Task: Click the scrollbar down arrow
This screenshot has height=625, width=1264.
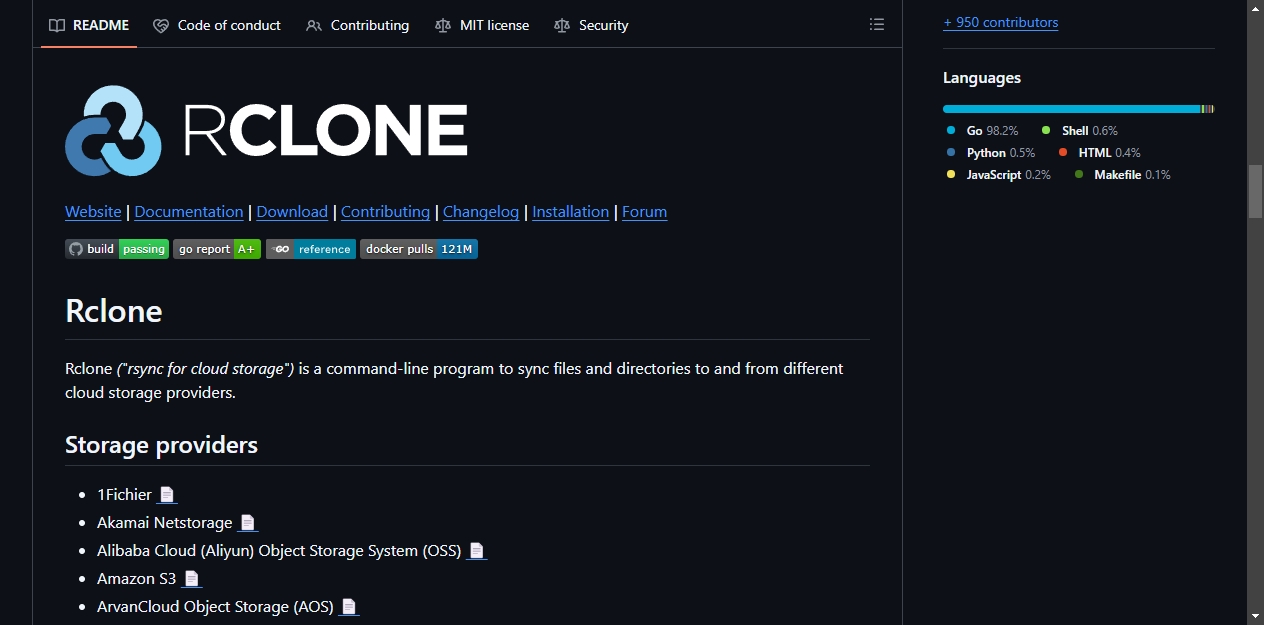Action: point(1255,616)
